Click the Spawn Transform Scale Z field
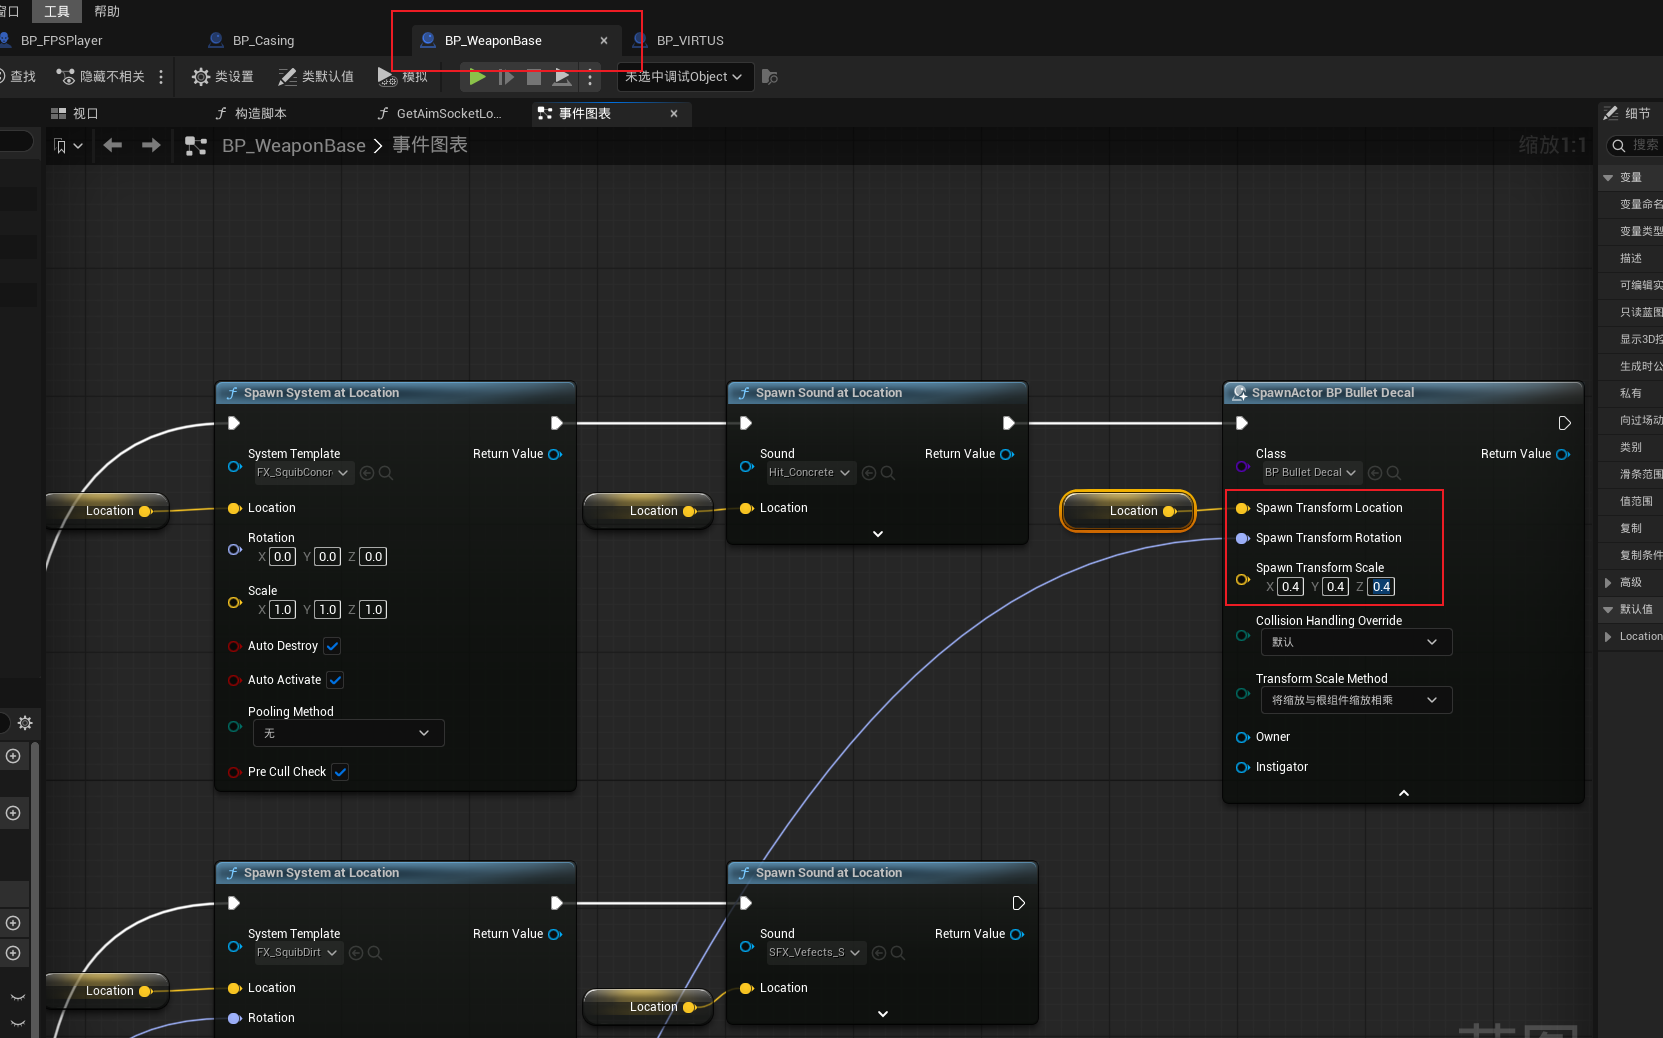Image resolution: width=1663 pixels, height=1038 pixels. (x=1381, y=587)
